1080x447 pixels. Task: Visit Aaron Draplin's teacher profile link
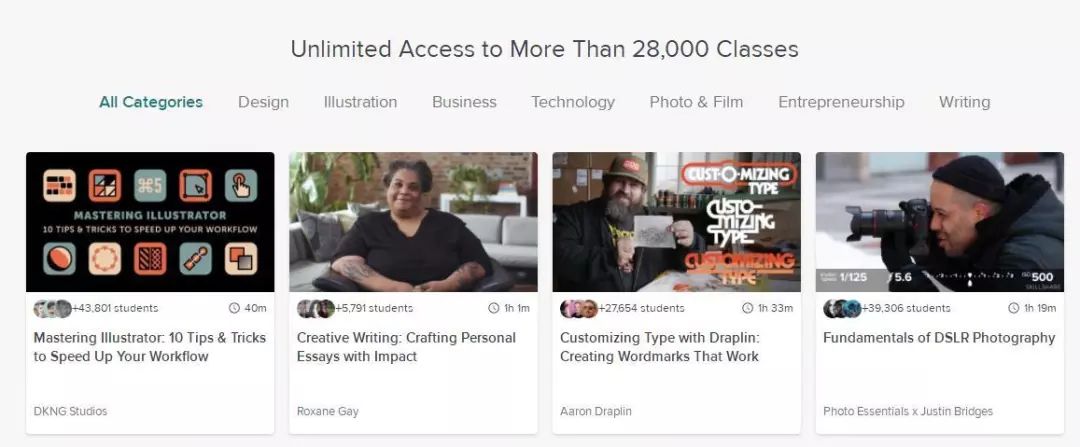(596, 411)
